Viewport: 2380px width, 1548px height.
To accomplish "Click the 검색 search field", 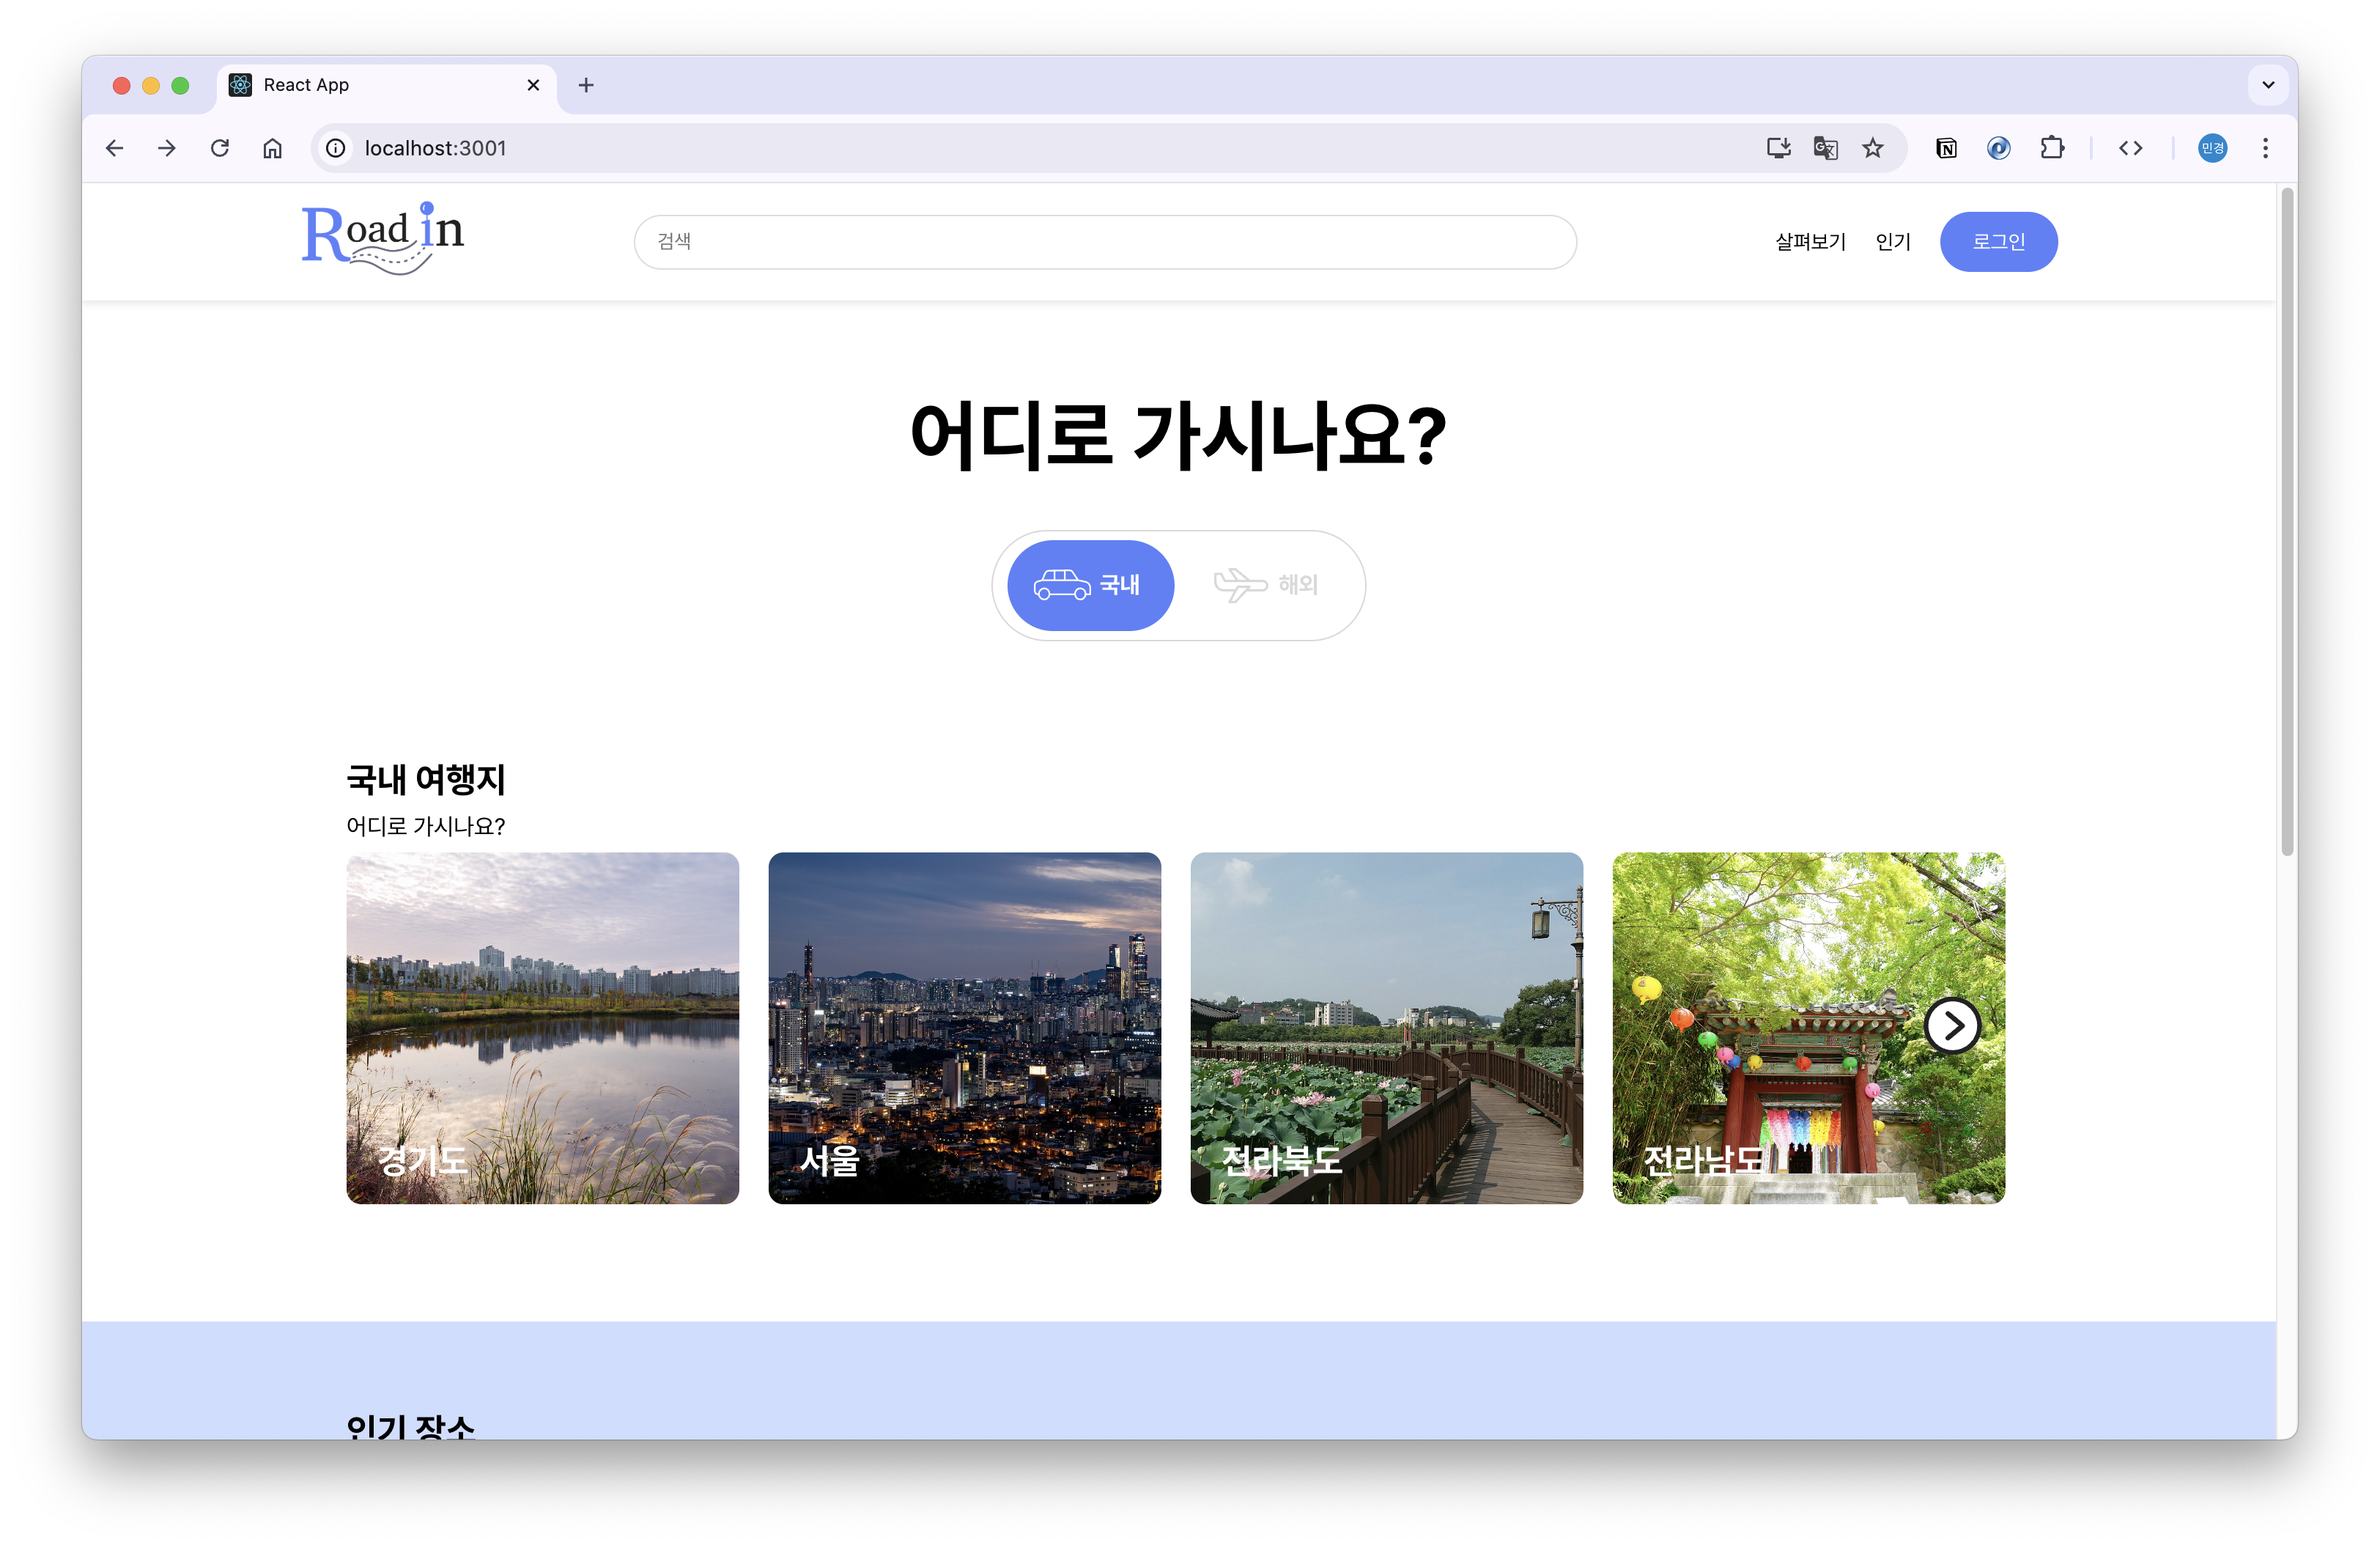I will [1104, 242].
